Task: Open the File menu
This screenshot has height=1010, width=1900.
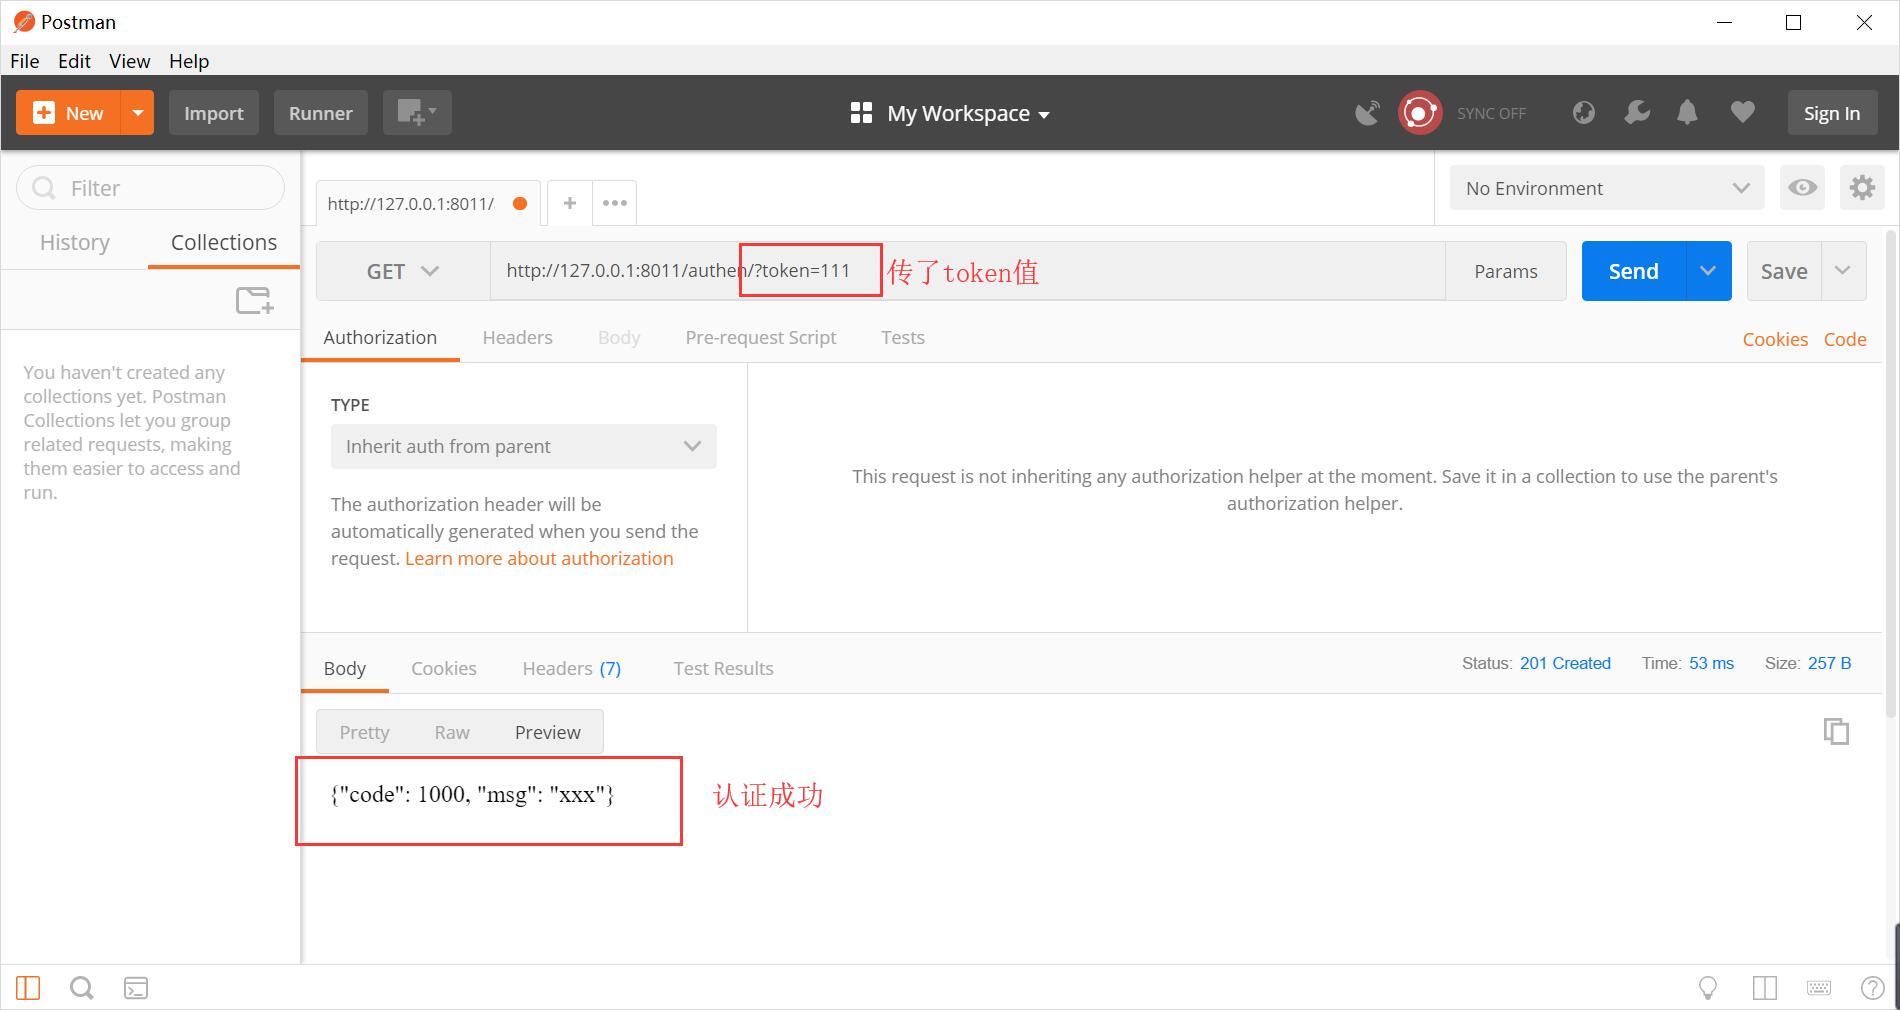Action: (25, 61)
